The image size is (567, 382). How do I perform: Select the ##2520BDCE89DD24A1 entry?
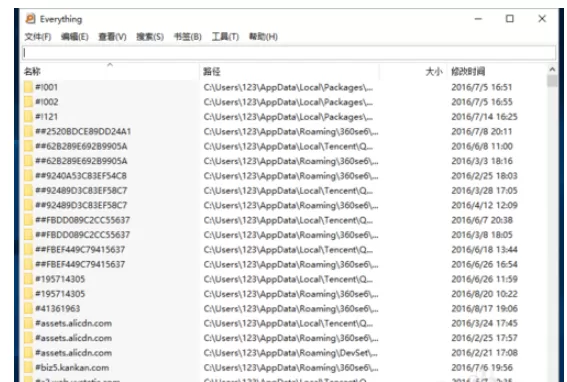tap(83, 131)
